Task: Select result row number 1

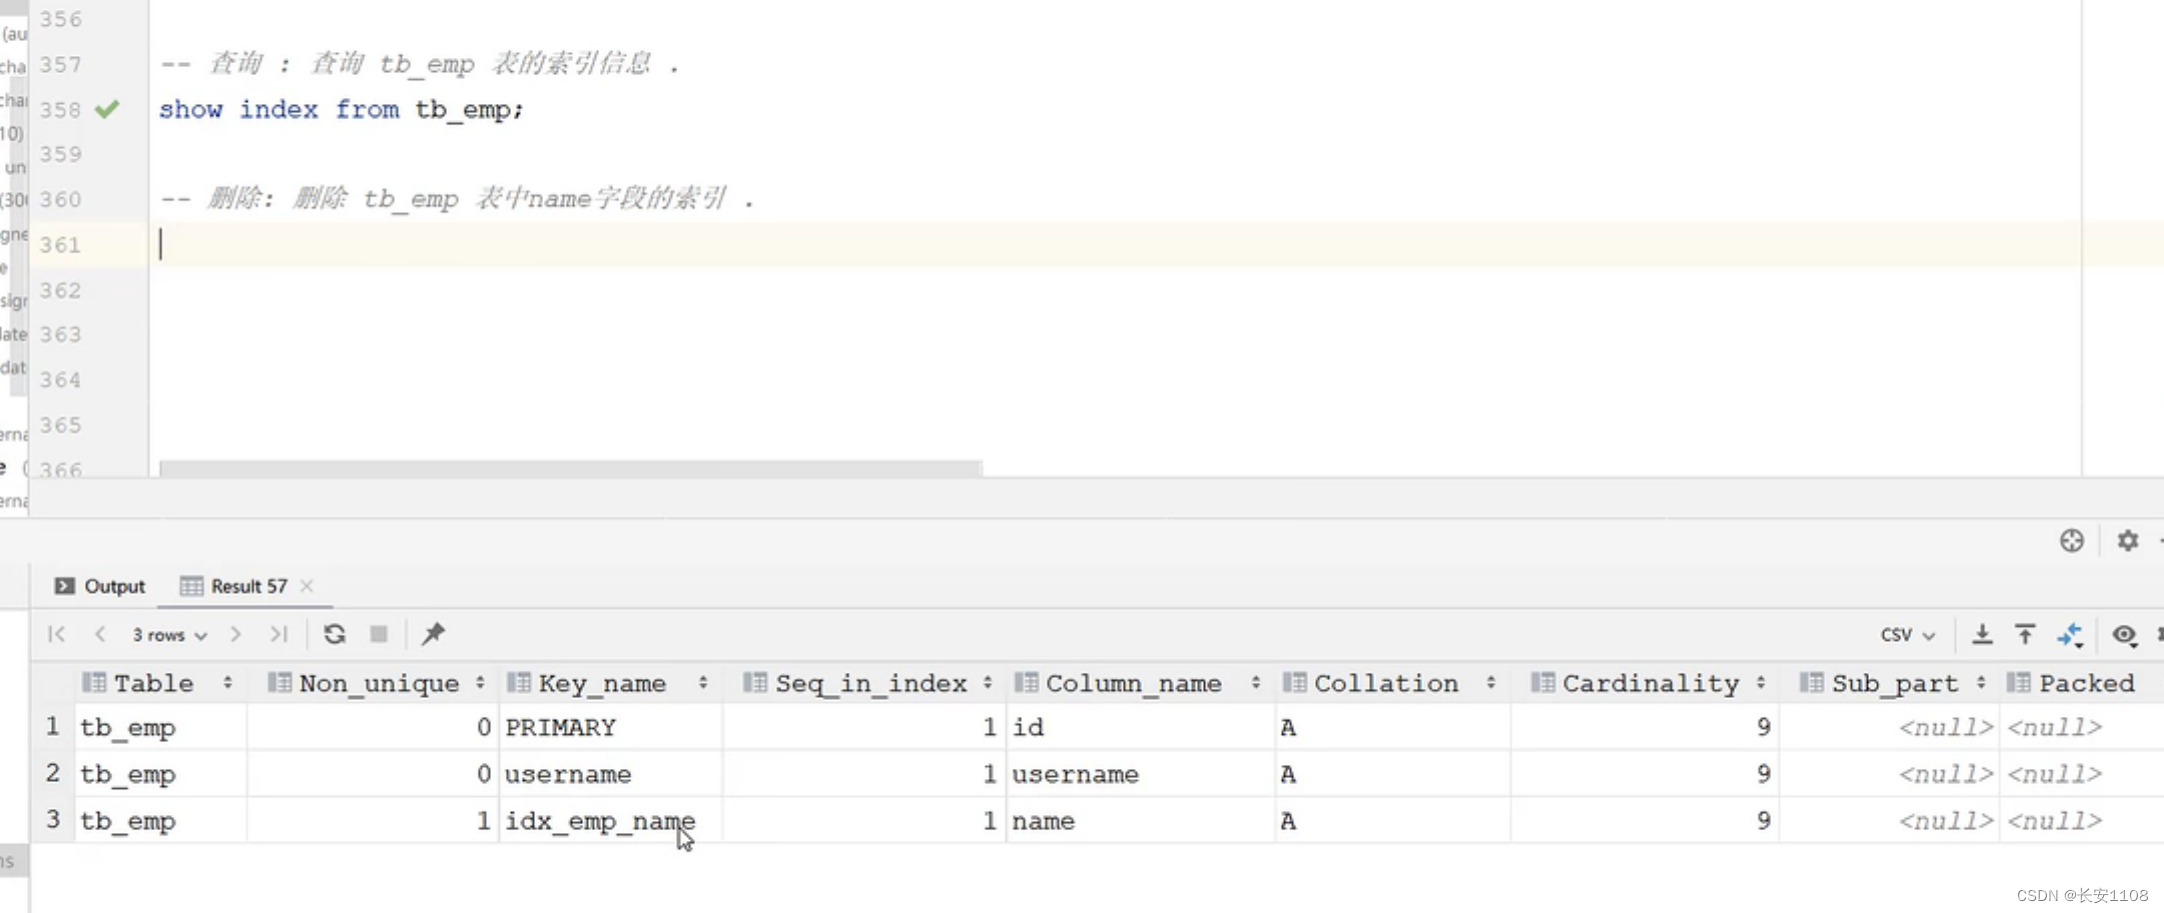Action: coord(52,726)
